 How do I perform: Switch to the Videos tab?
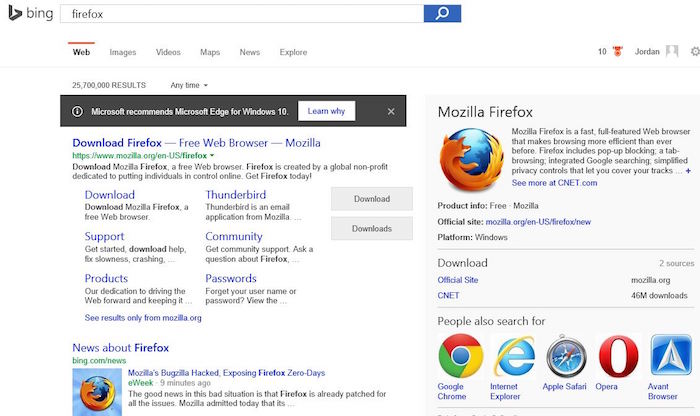click(x=168, y=52)
